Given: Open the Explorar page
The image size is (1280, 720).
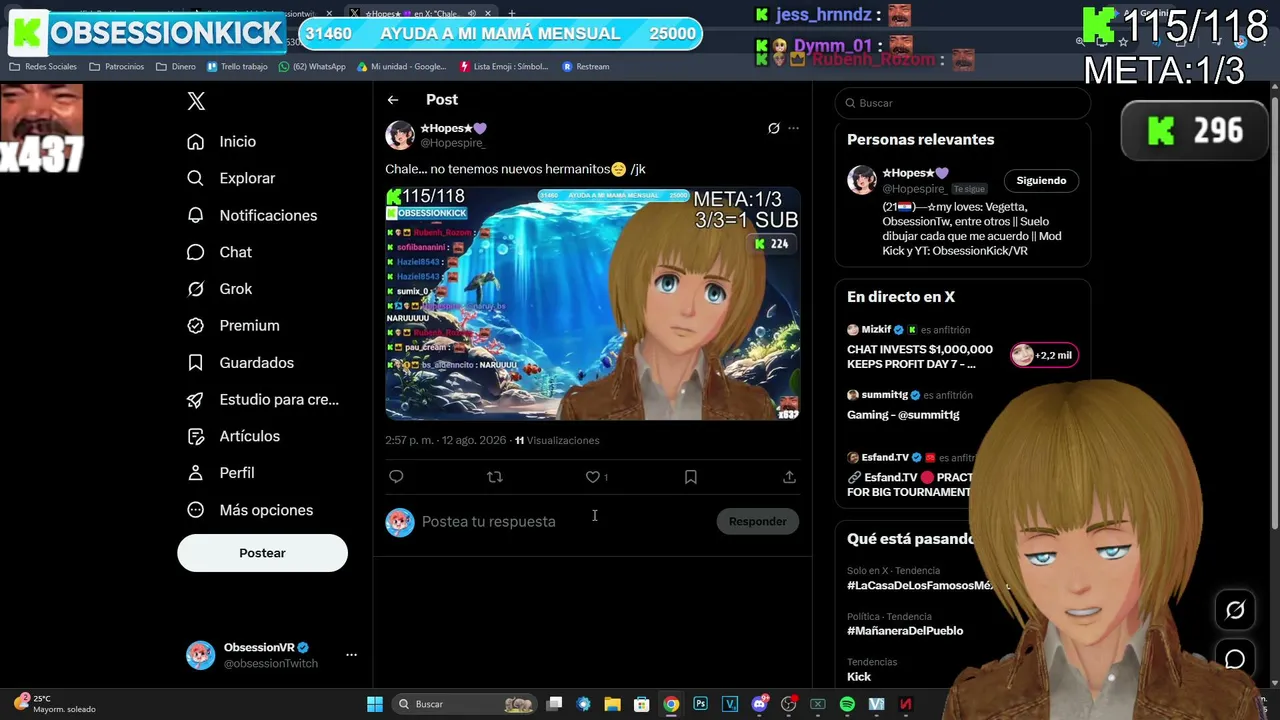Looking at the screenshot, I should (231, 178).
